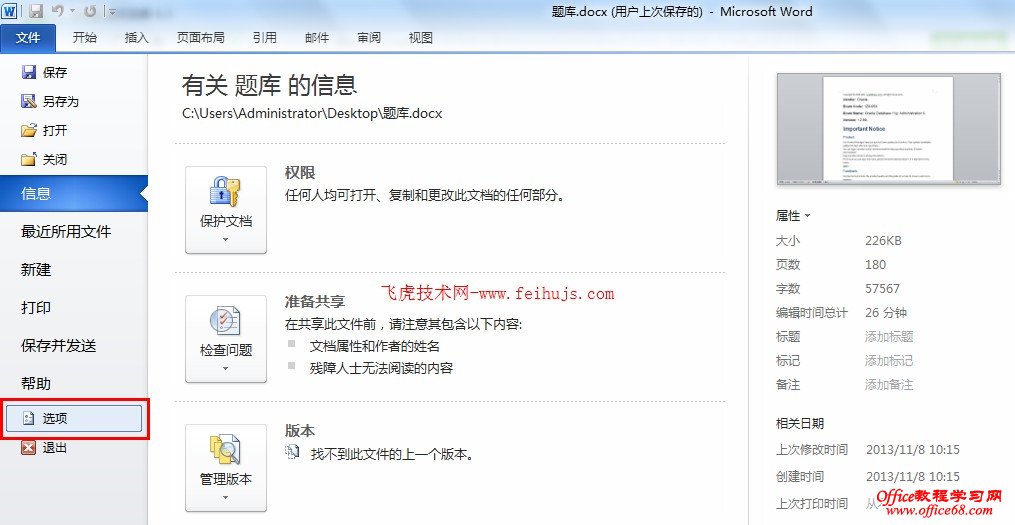Switch to the 插入 ribbon tab
Screen dimensions: 1015x525
[x=136, y=38]
